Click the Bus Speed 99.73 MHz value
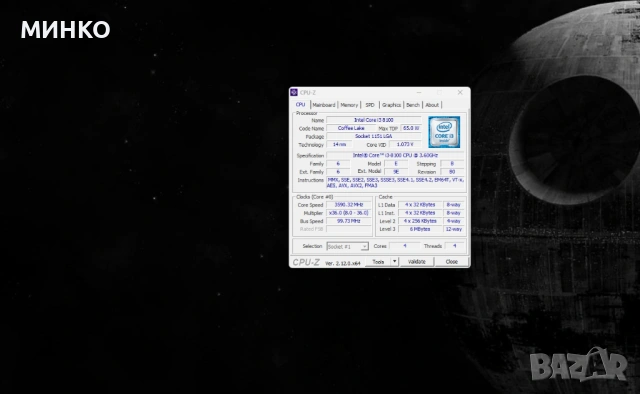The image size is (640, 394). click(x=349, y=221)
